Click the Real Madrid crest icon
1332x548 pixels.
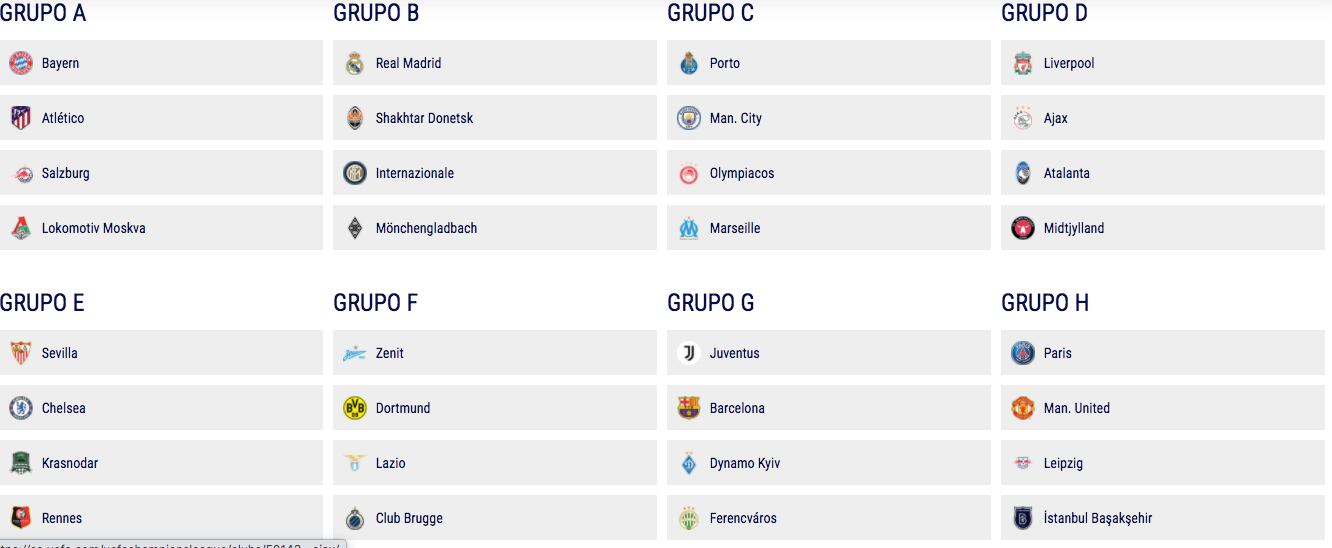(x=355, y=63)
